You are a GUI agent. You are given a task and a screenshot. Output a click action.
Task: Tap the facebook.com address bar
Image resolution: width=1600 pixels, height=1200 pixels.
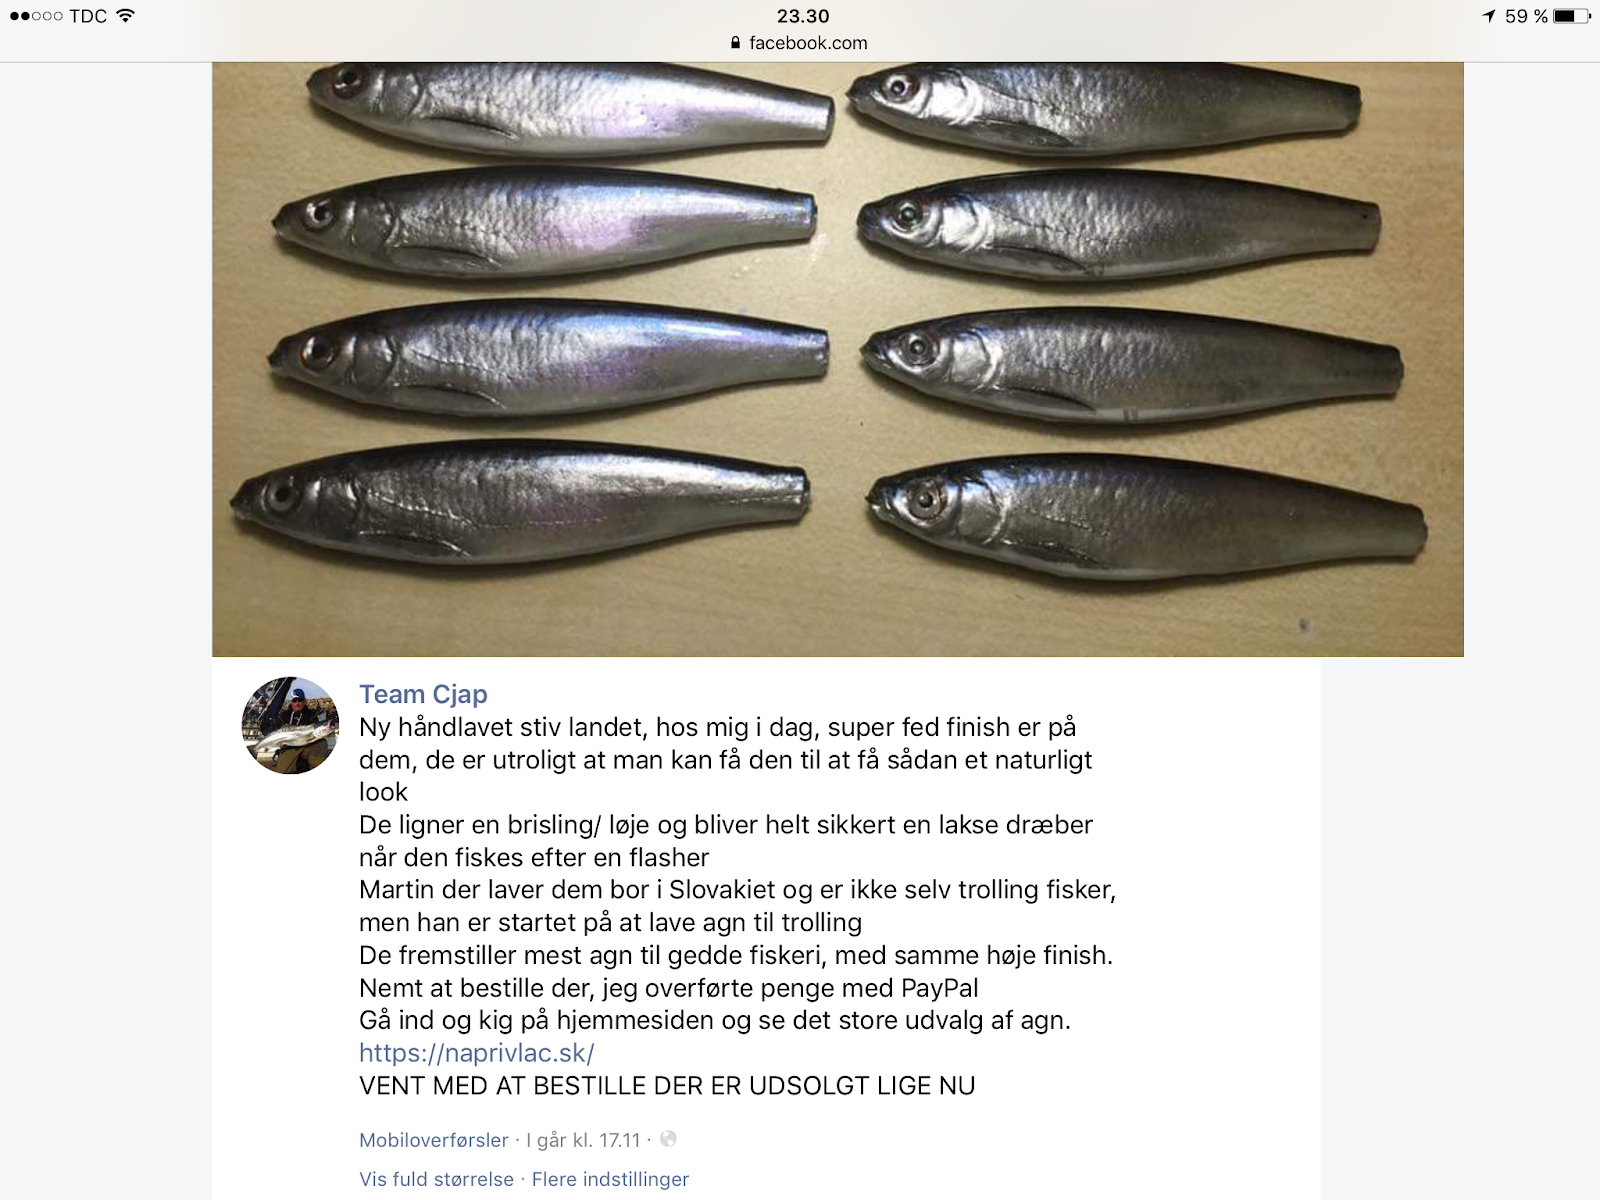click(800, 43)
